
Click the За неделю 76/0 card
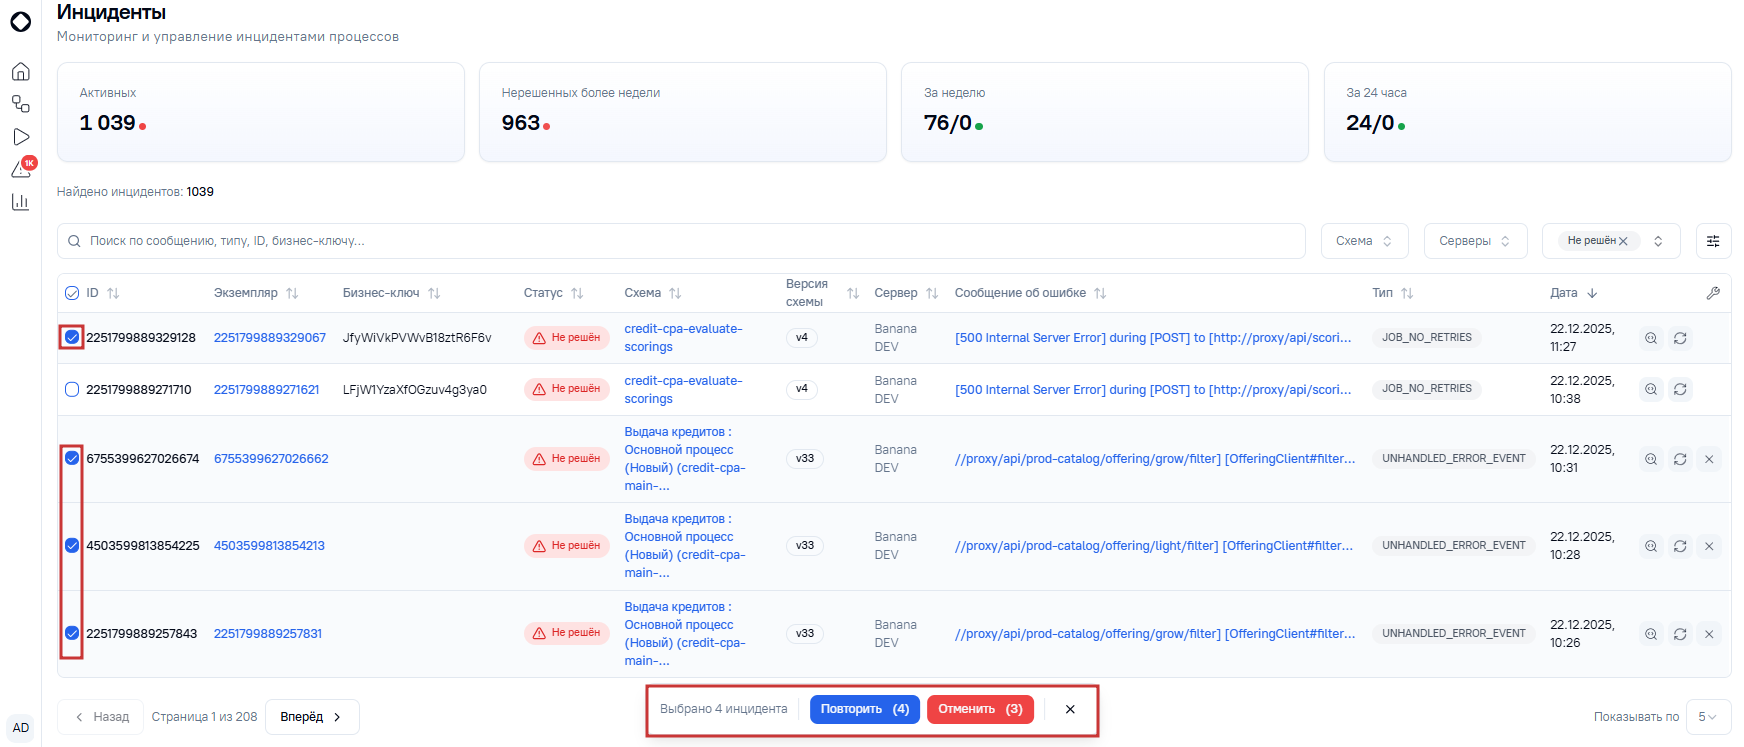[x=1105, y=112]
